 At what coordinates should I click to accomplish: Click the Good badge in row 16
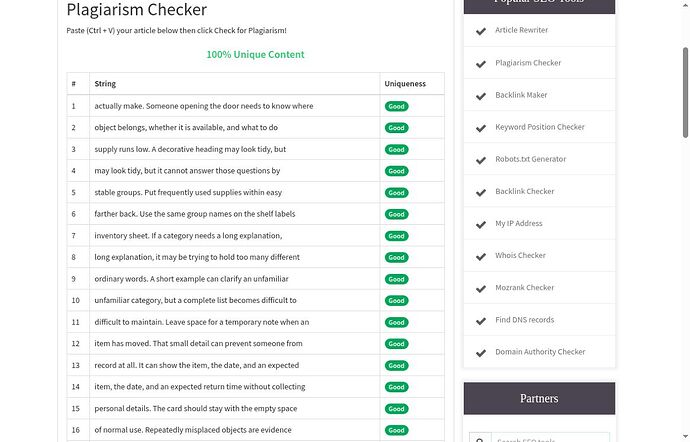396,430
